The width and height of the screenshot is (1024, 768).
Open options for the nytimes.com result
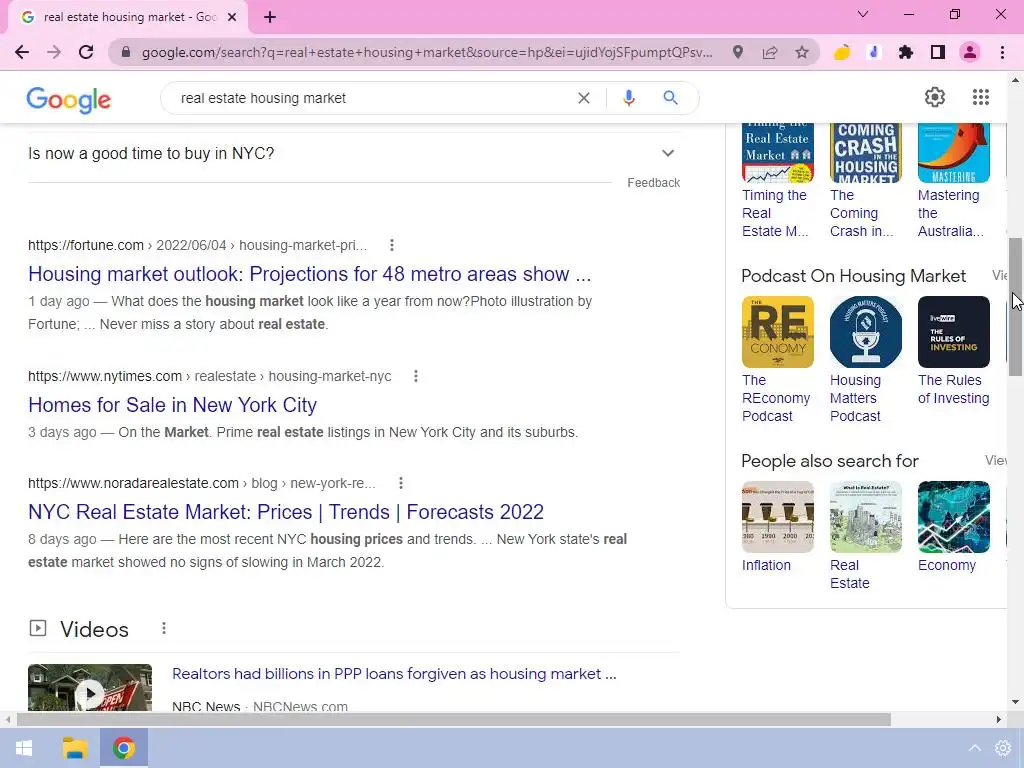point(415,376)
